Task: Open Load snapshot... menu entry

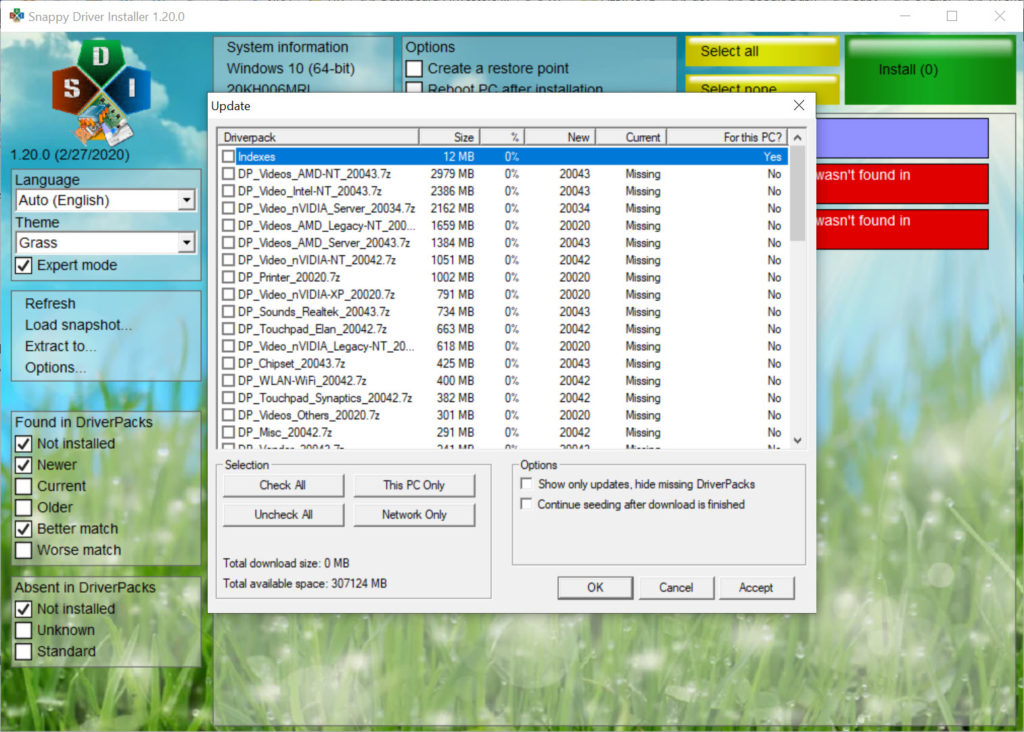Action: (78, 325)
